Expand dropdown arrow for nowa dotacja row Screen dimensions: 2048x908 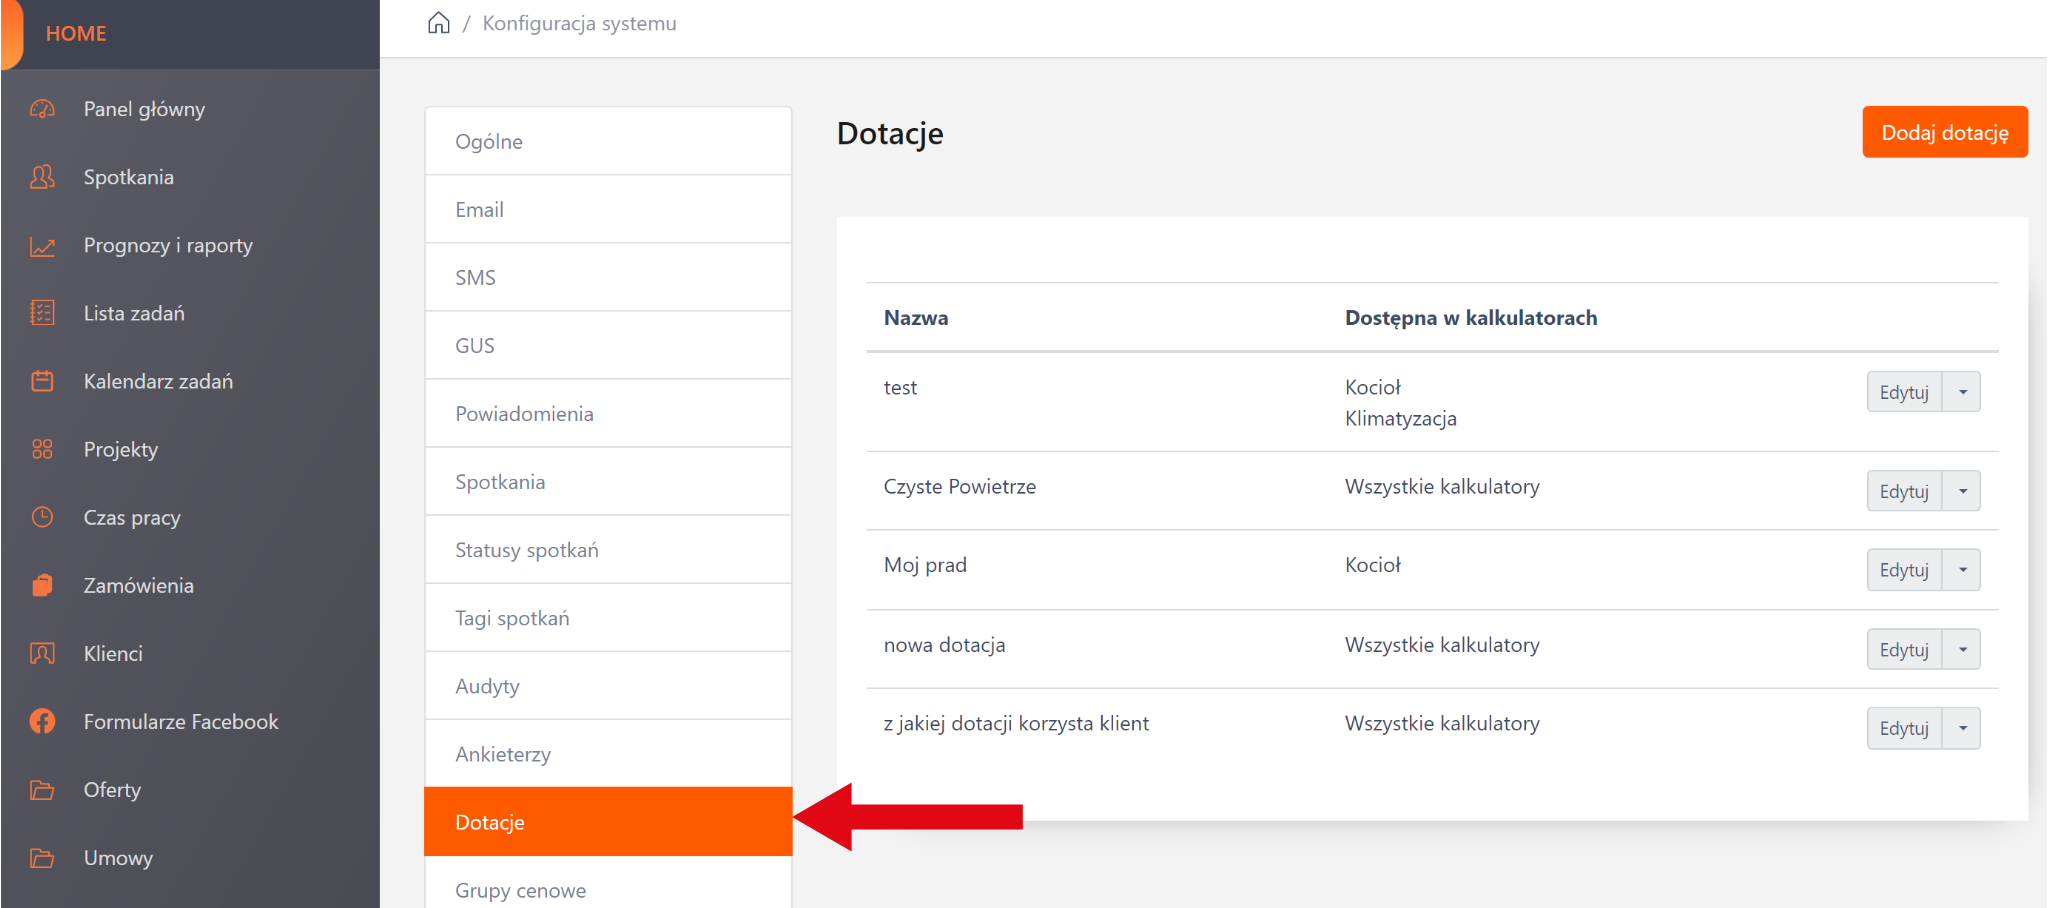(1962, 650)
